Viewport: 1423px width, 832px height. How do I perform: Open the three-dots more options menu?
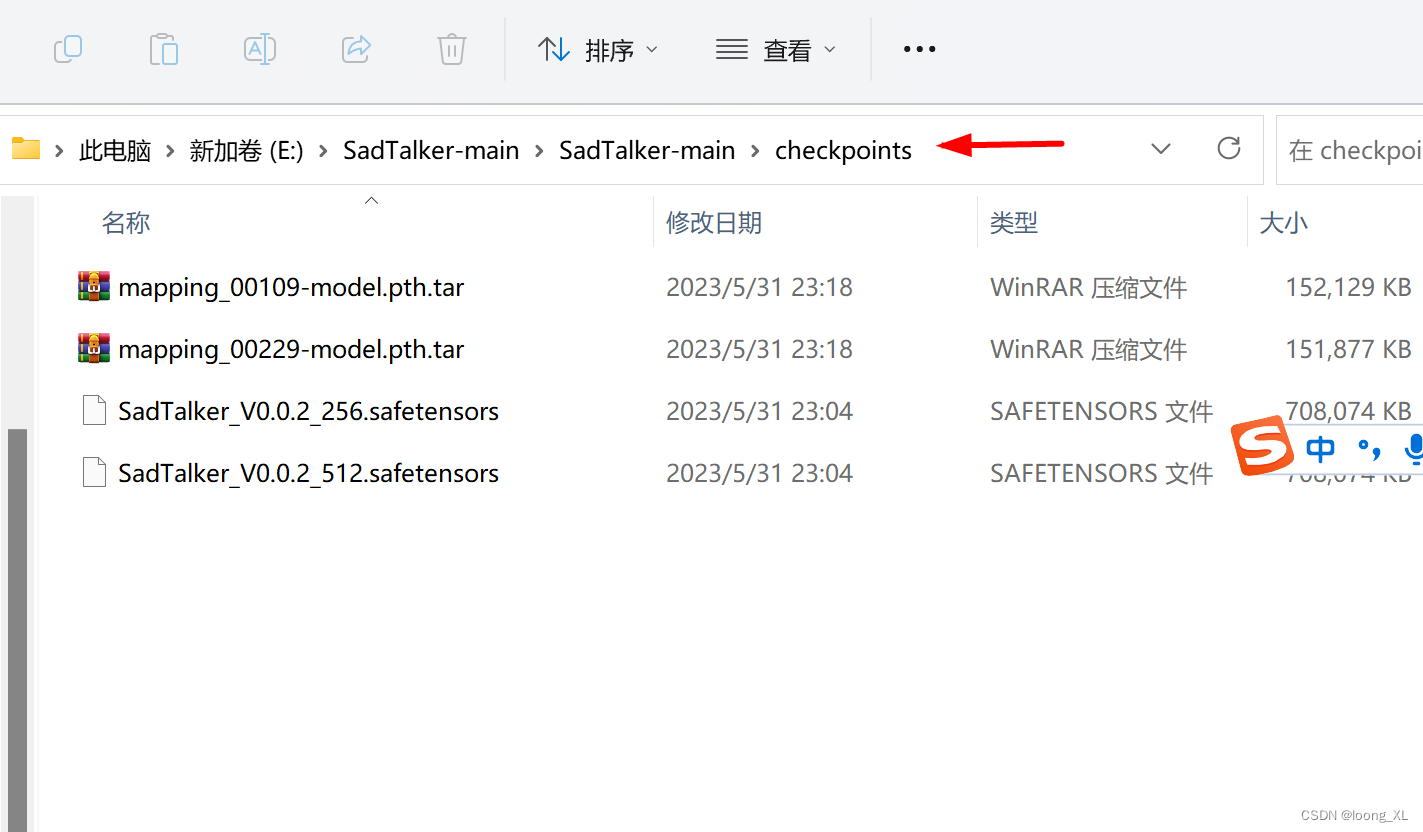pyautogui.click(x=919, y=49)
